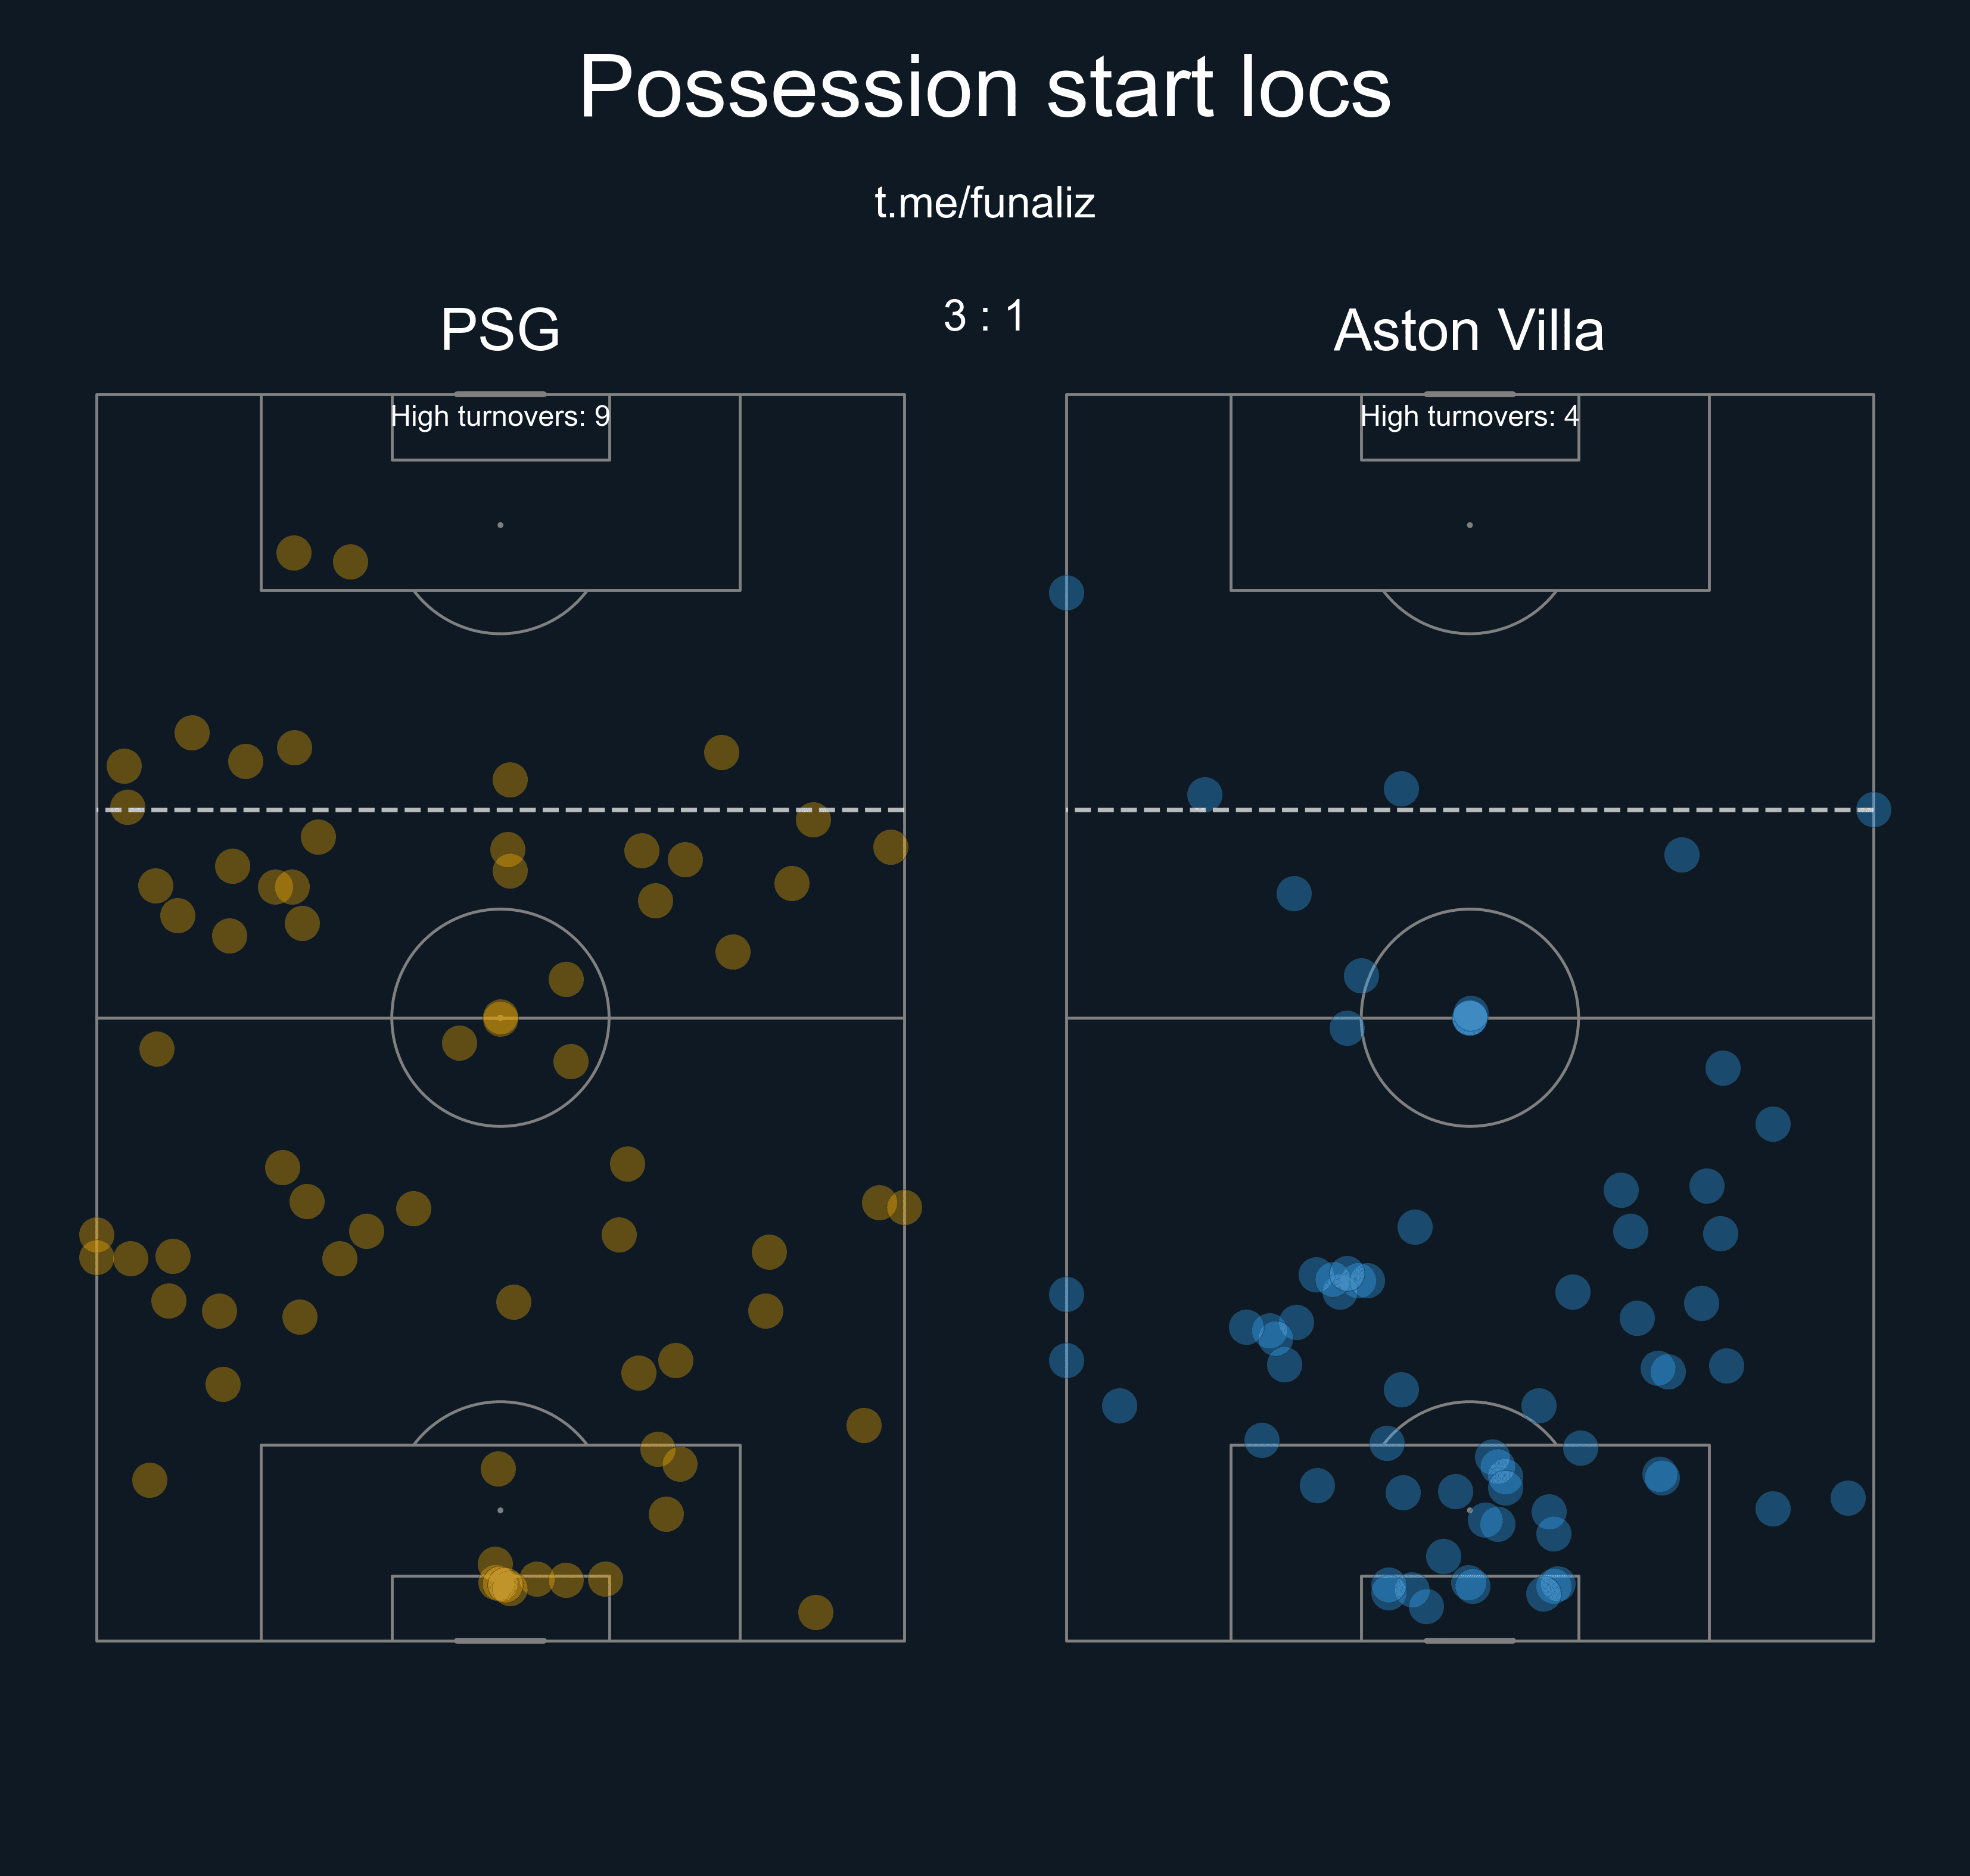
Task: Click the yellow marker on PSG's center spot
Action: (500, 1018)
